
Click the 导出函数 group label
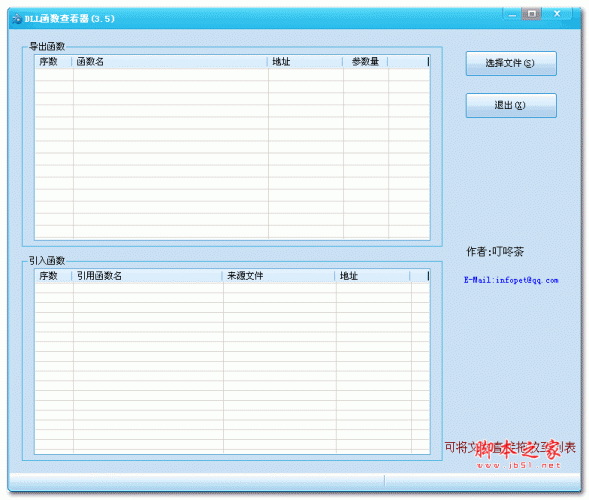47,46
